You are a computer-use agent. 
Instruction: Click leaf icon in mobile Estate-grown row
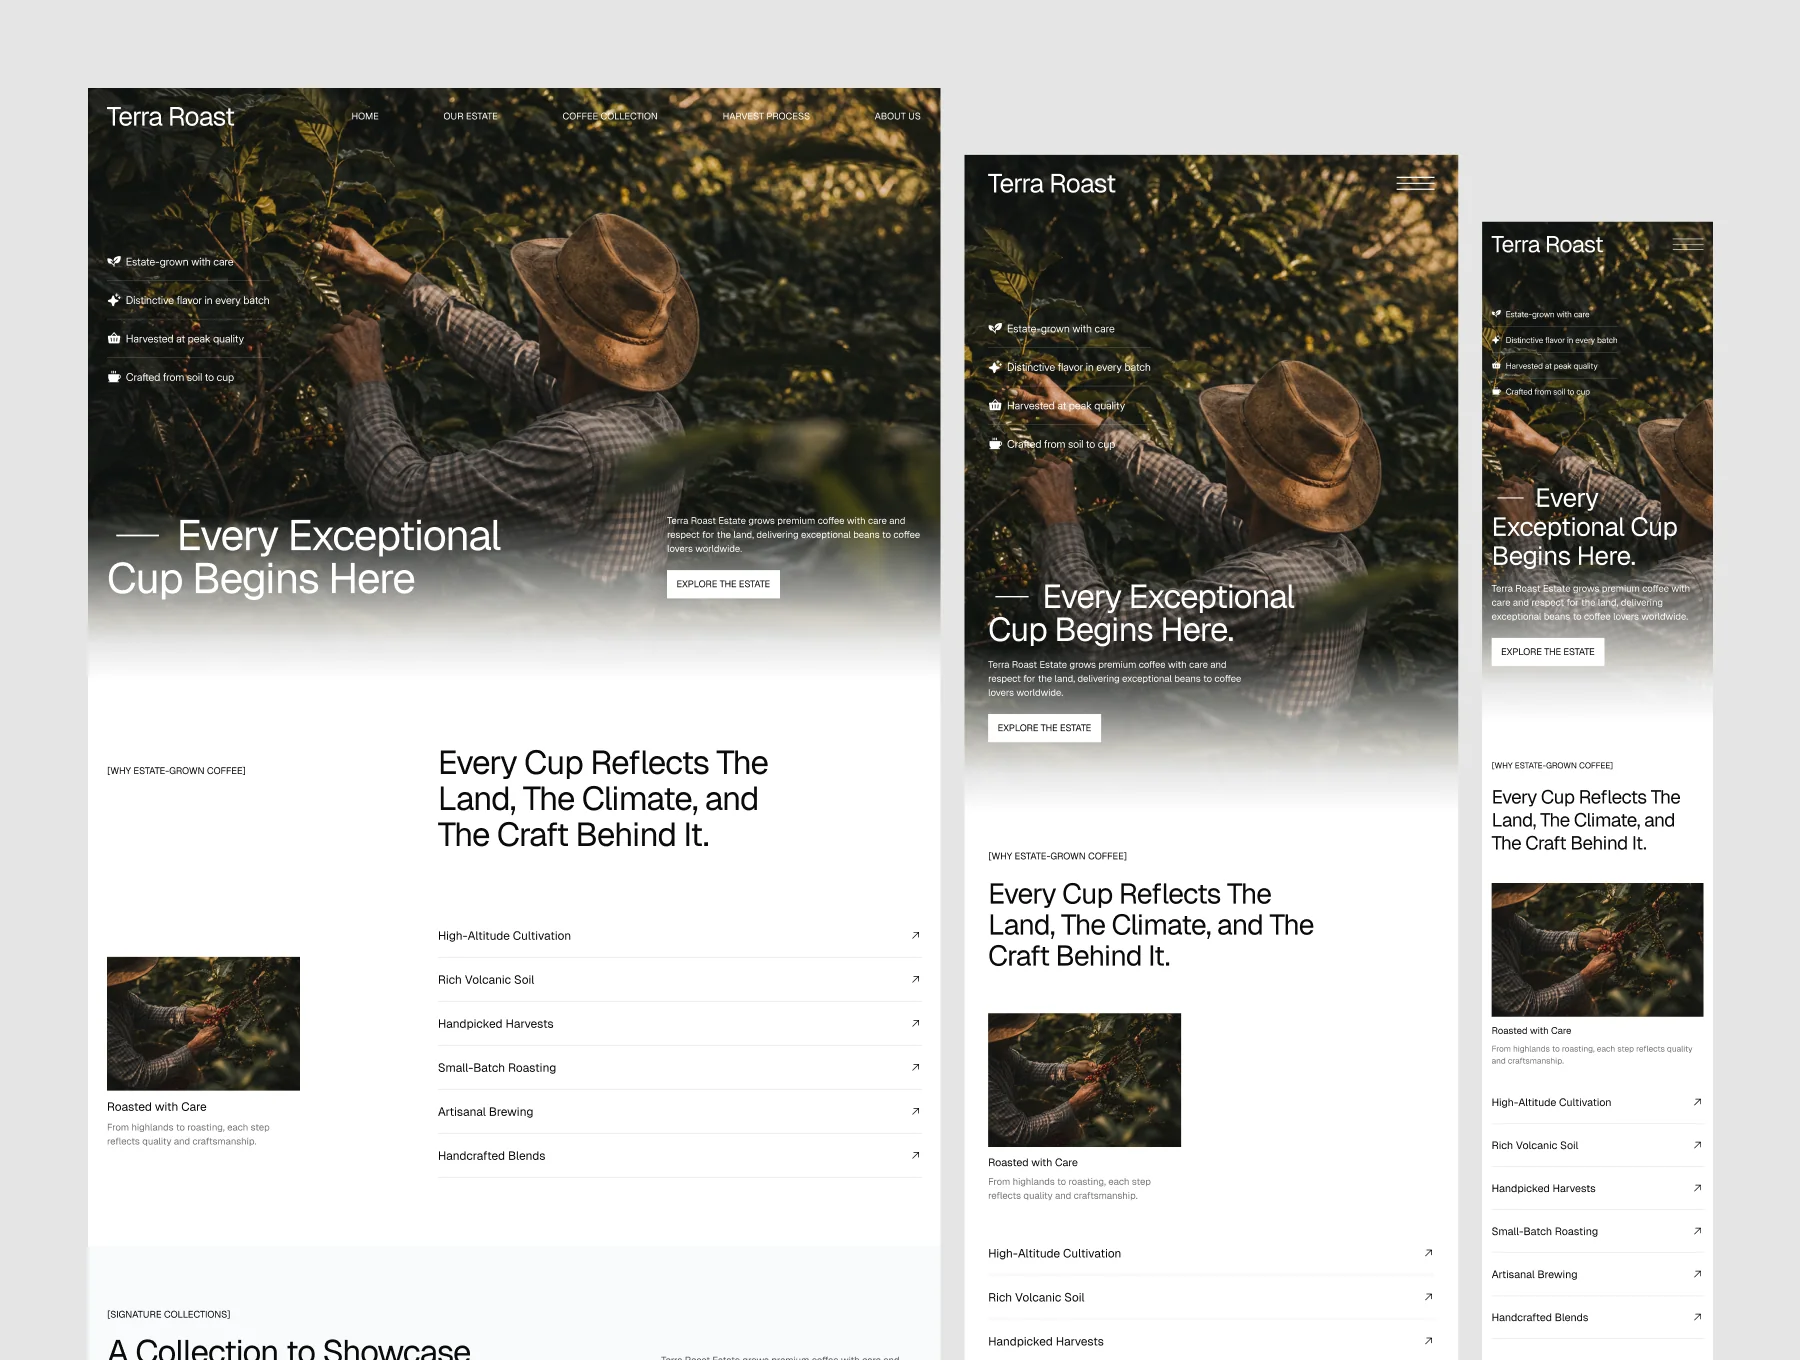click(x=1496, y=314)
